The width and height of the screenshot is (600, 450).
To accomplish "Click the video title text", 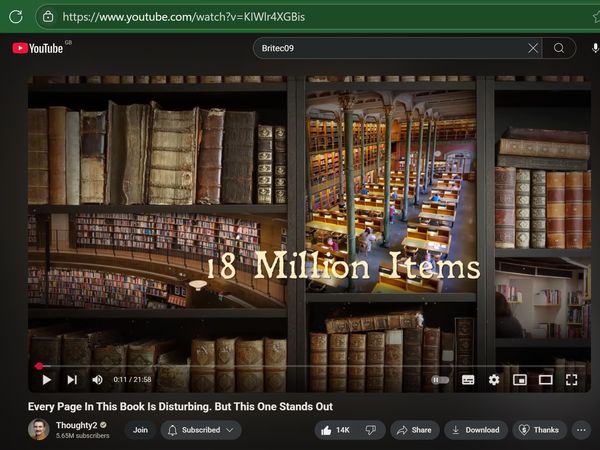I will [180, 406].
